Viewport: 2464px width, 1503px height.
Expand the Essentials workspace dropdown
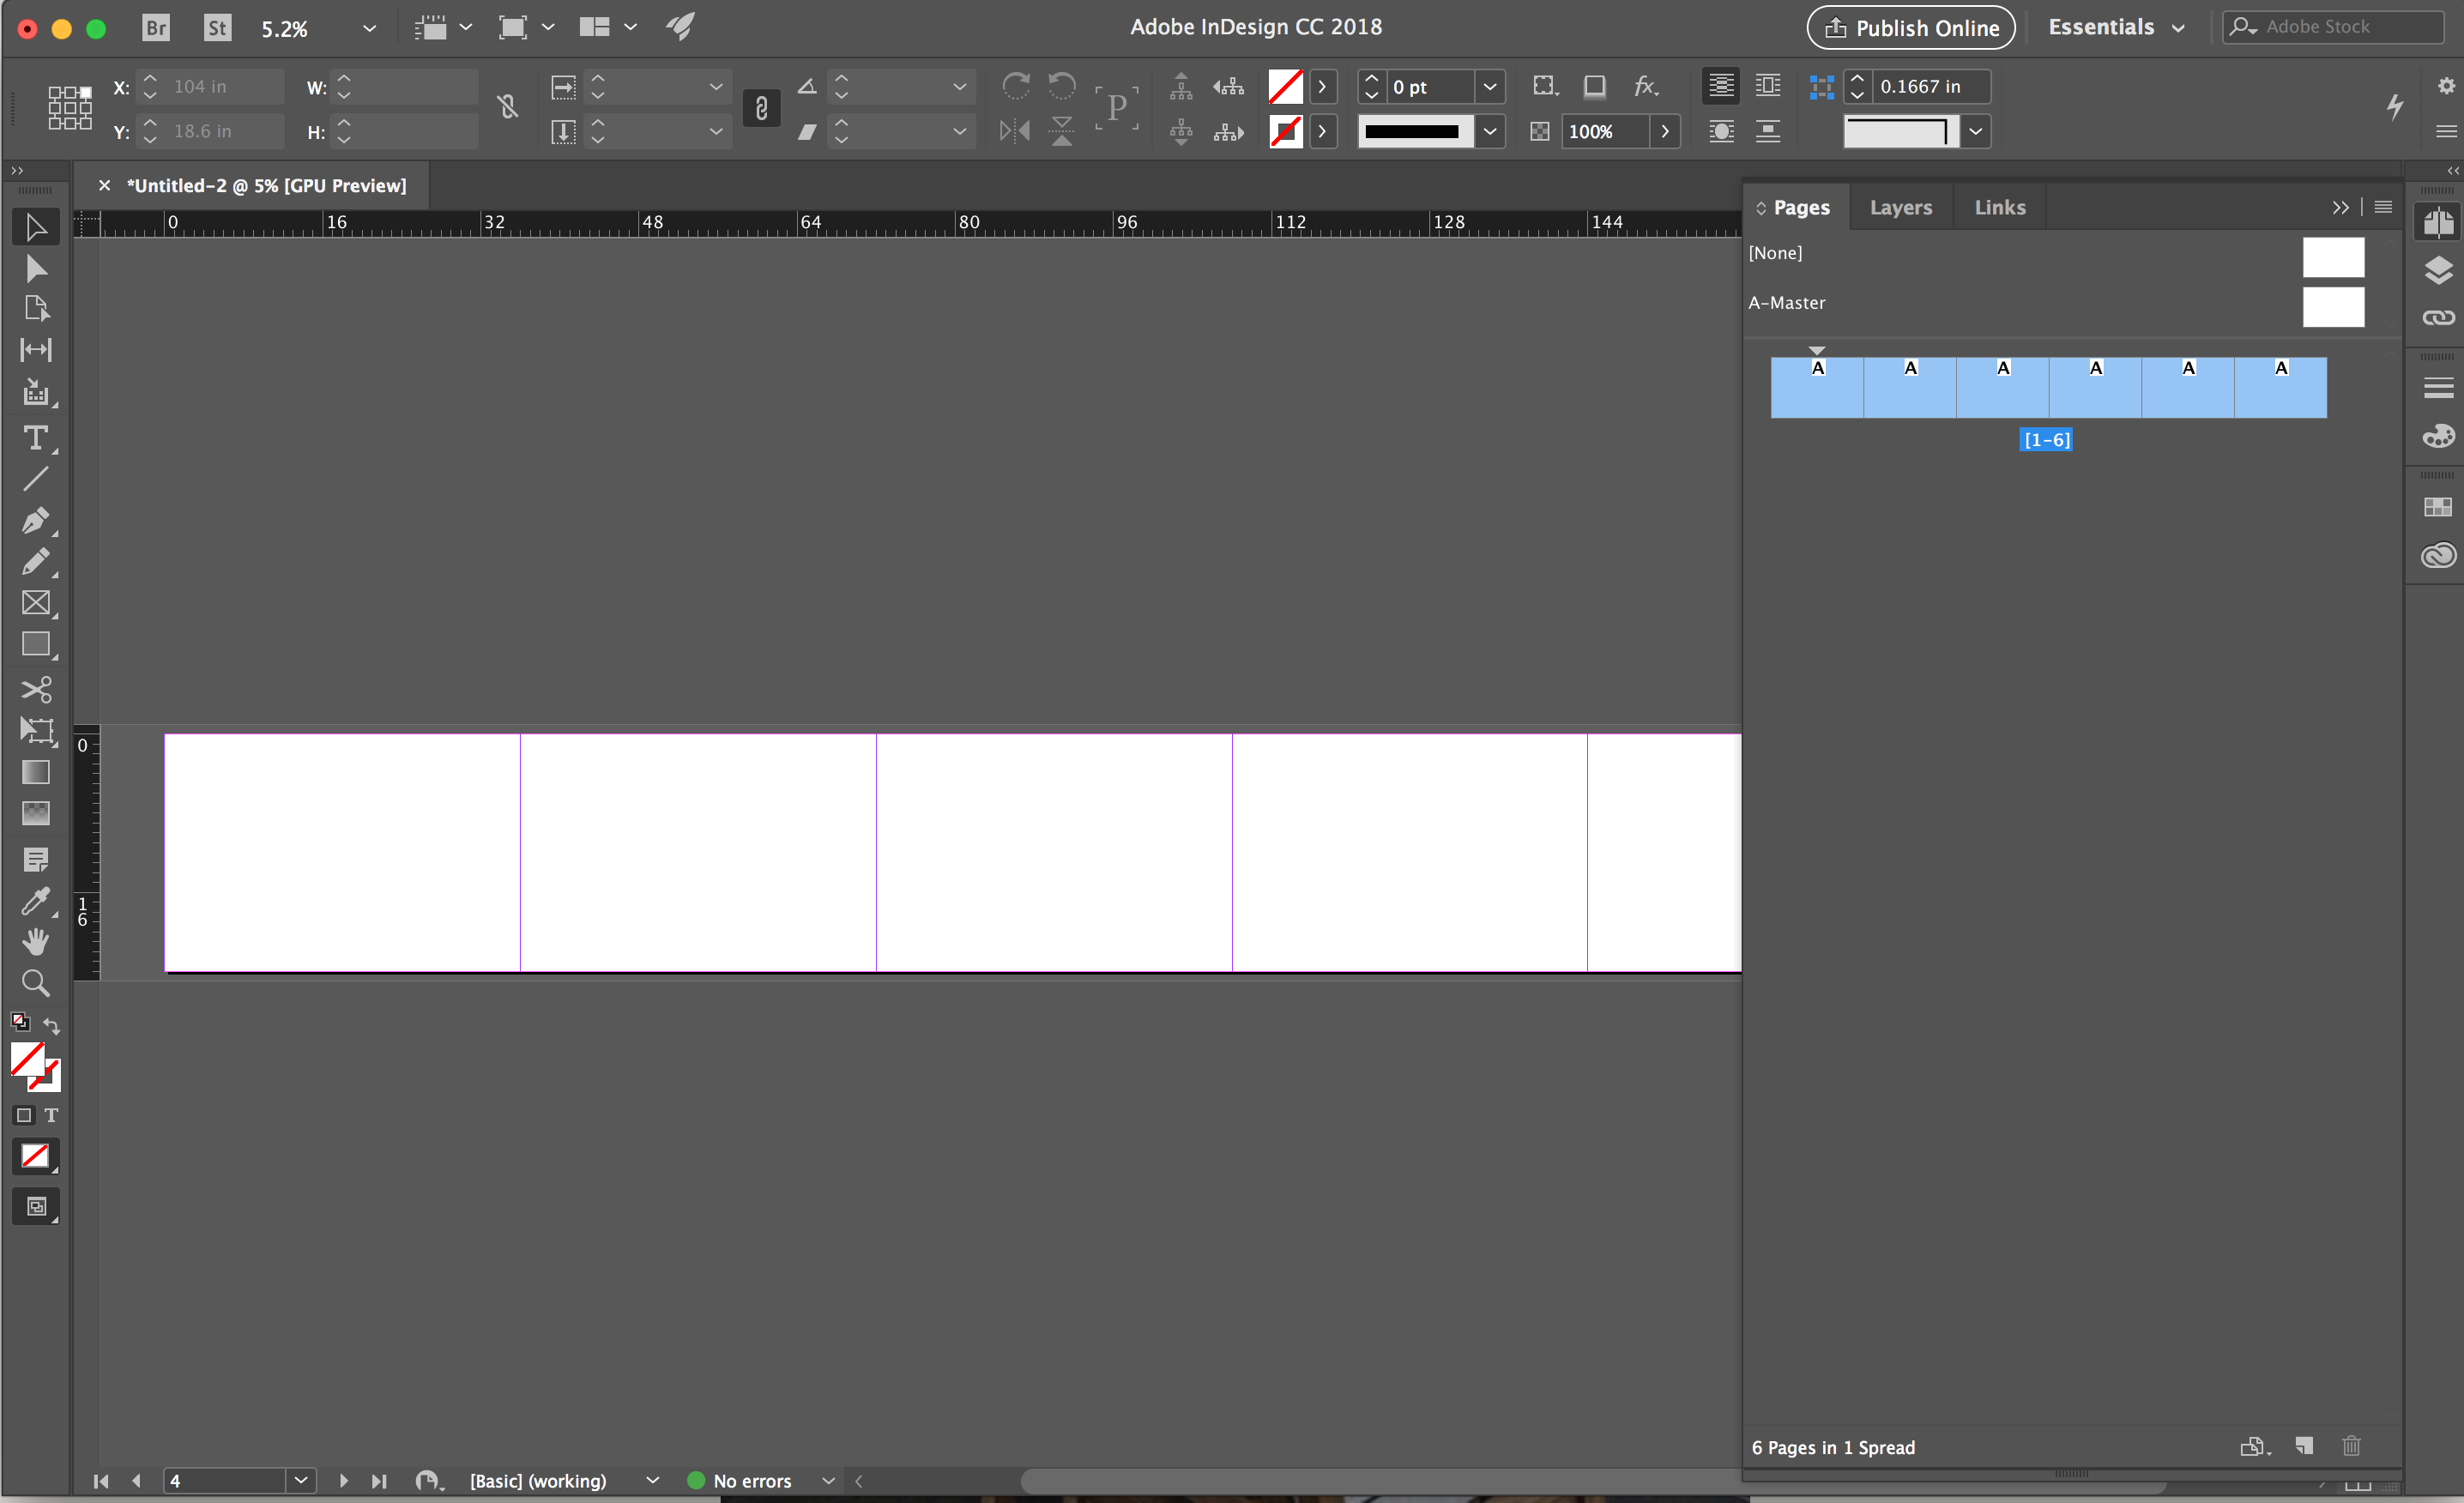point(2179,28)
